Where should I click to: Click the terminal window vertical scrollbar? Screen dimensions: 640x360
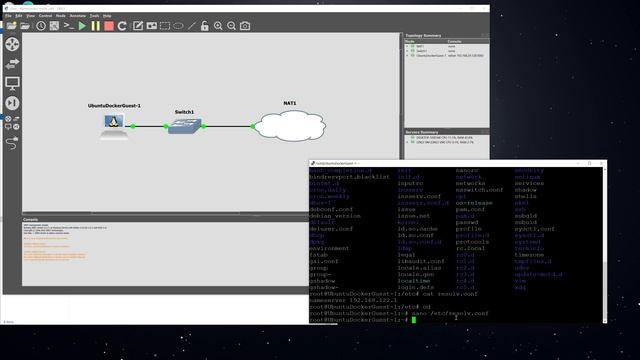coord(604,245)
